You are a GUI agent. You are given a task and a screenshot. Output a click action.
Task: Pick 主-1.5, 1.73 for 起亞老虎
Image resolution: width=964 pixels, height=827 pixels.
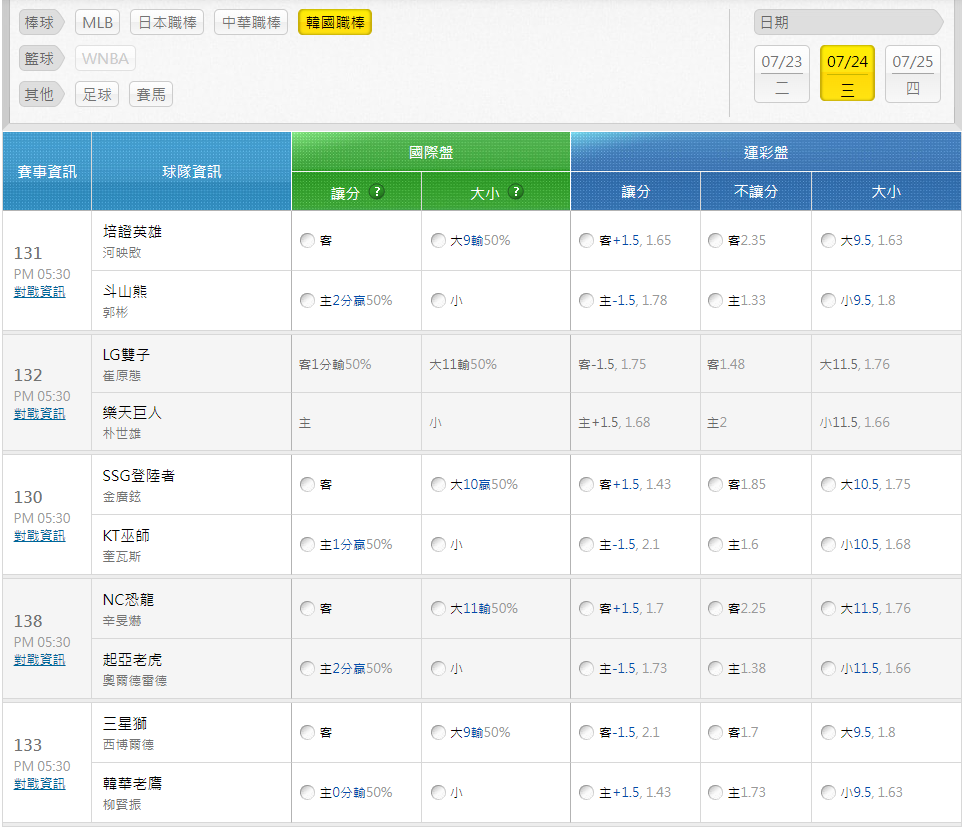[x=587, y=668]
